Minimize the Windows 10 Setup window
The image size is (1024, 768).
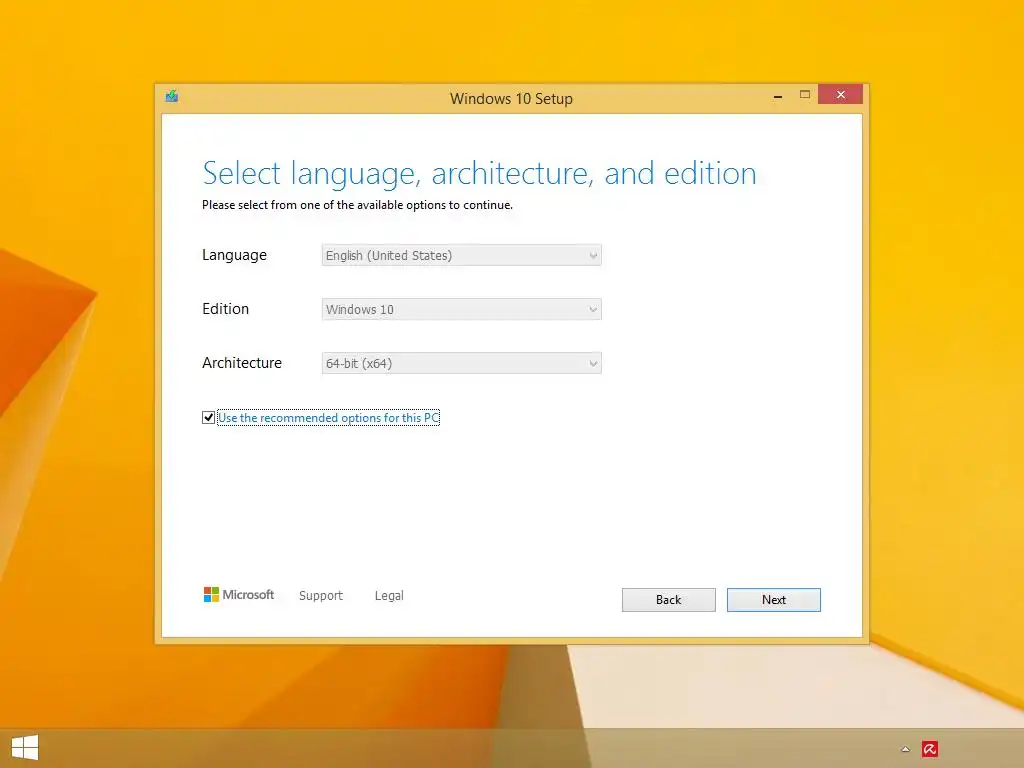point(778,95)
